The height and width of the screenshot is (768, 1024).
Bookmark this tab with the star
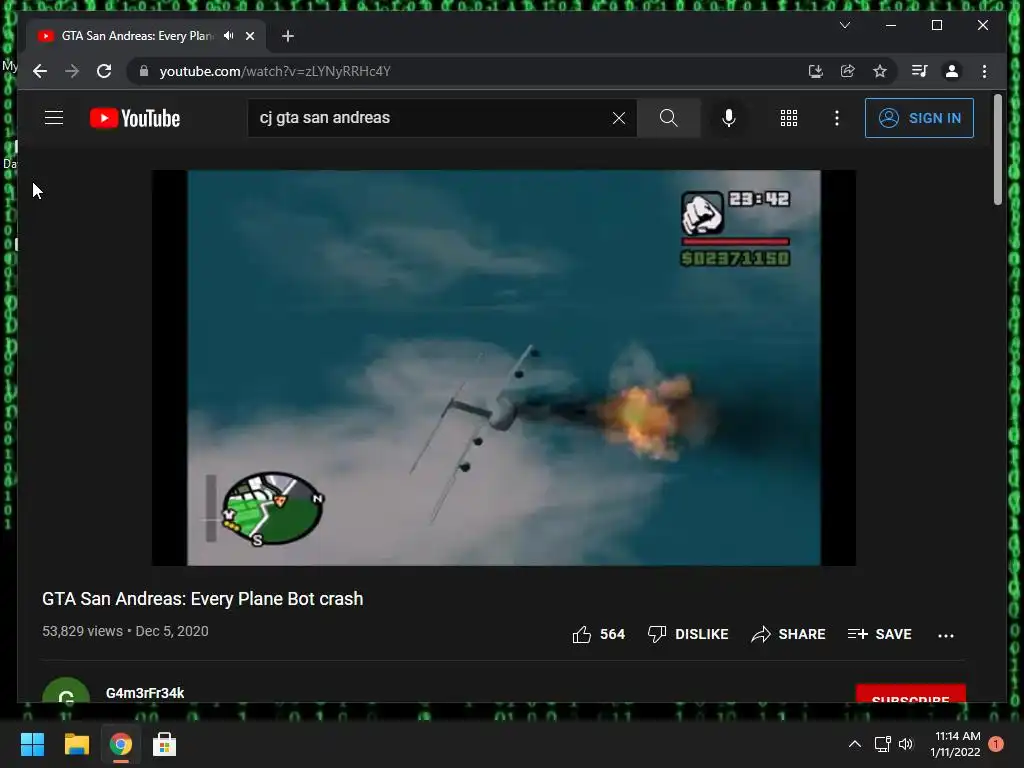coord(880,71)
